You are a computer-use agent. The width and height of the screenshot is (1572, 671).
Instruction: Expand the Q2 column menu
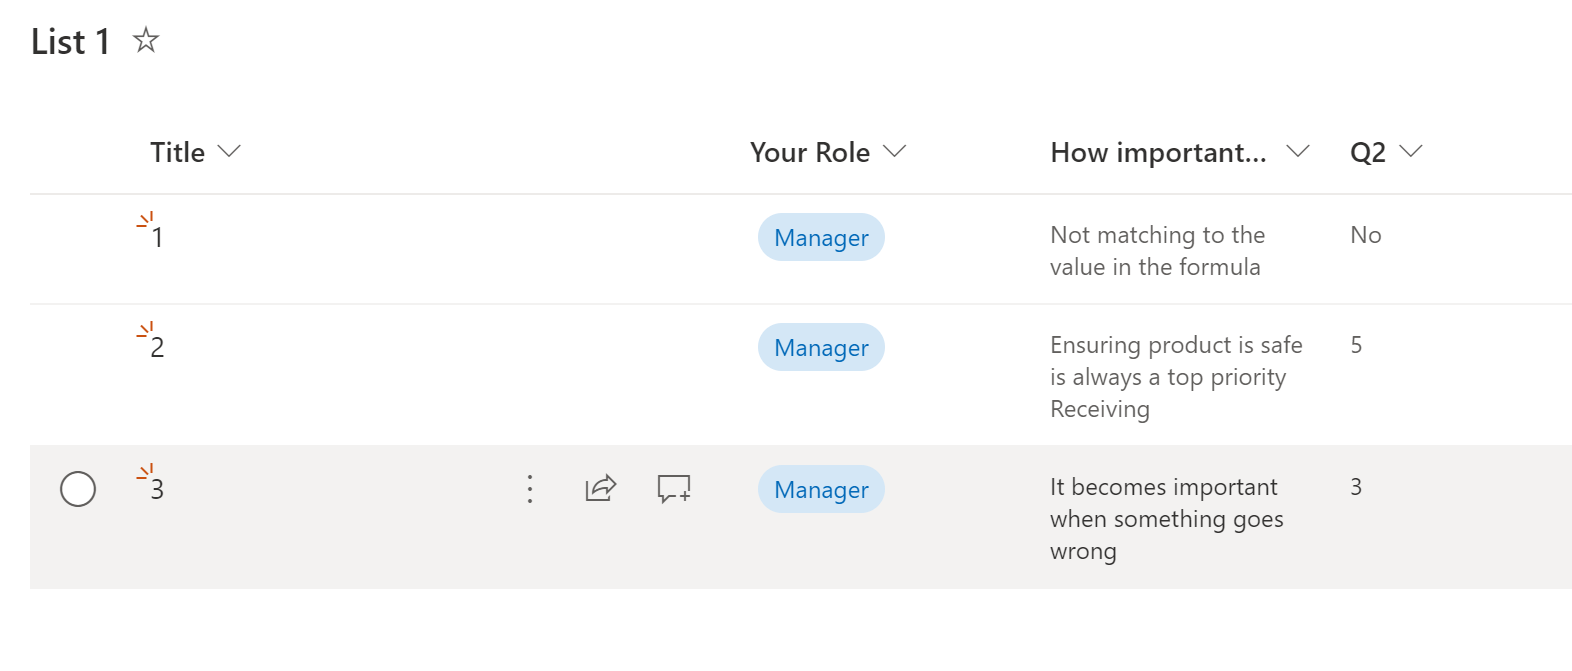(1411, 152)
